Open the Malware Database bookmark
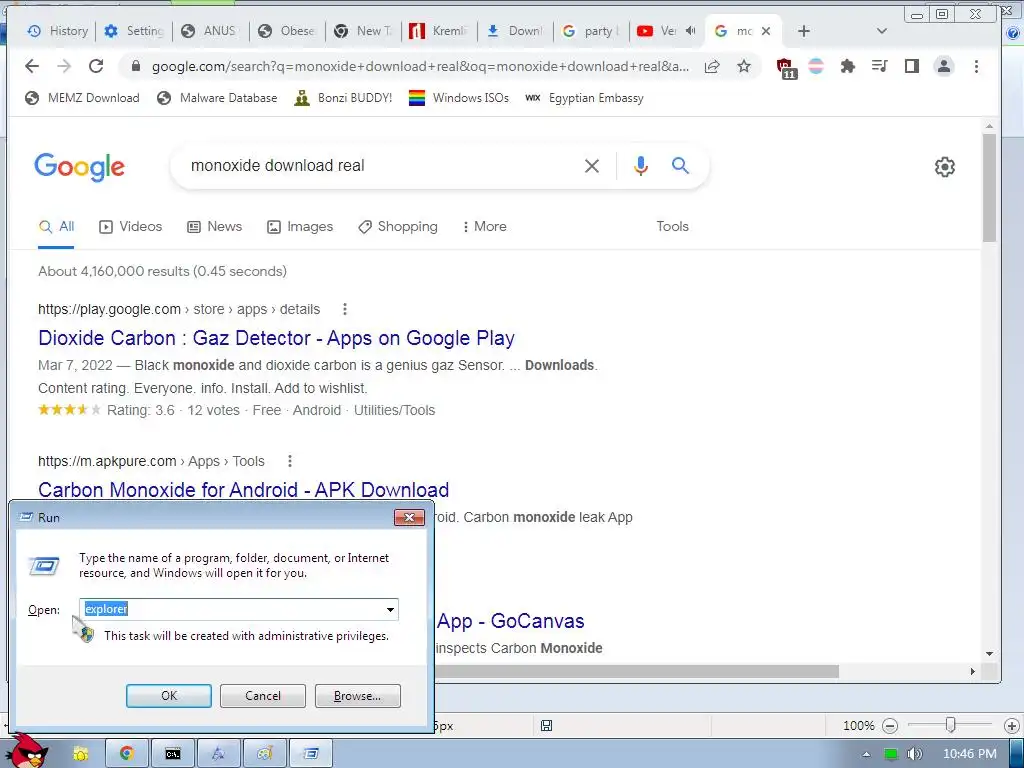Viewport: 1024px width, 768px height. (217, 98)
